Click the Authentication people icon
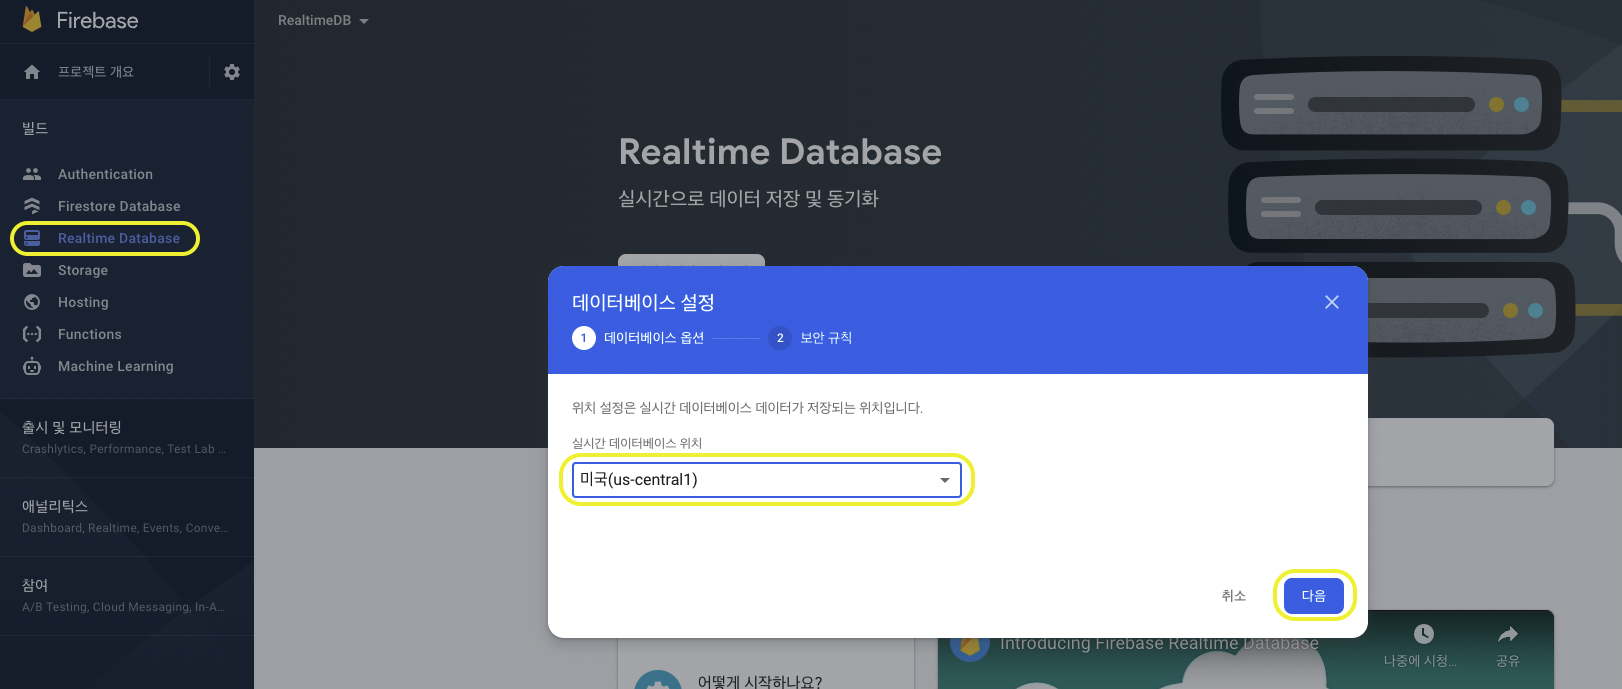The image size is (1622, 689). click(32, 174)
